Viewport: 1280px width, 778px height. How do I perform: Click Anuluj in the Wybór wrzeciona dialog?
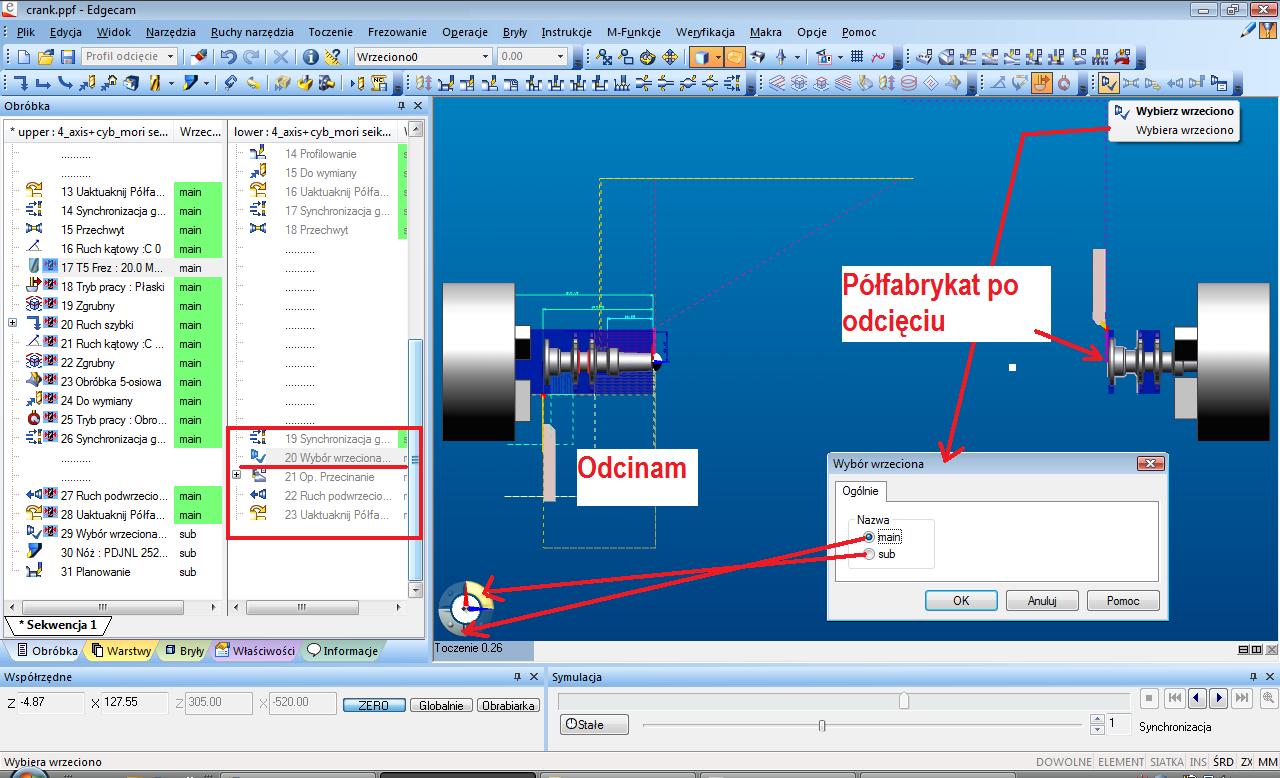tap(1042, 601)
